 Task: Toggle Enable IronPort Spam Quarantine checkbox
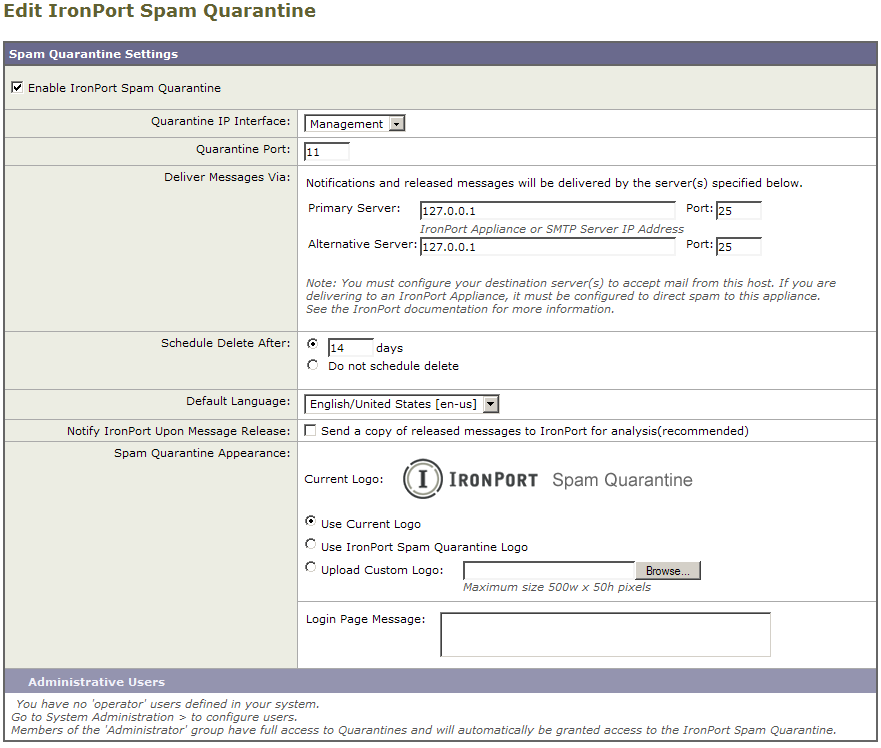(17, 87)
